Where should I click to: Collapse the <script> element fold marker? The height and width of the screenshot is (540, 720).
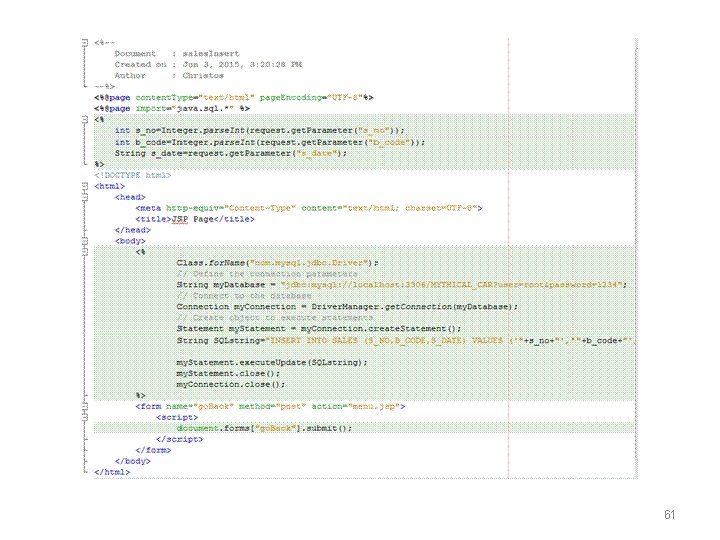pos(85,417)
